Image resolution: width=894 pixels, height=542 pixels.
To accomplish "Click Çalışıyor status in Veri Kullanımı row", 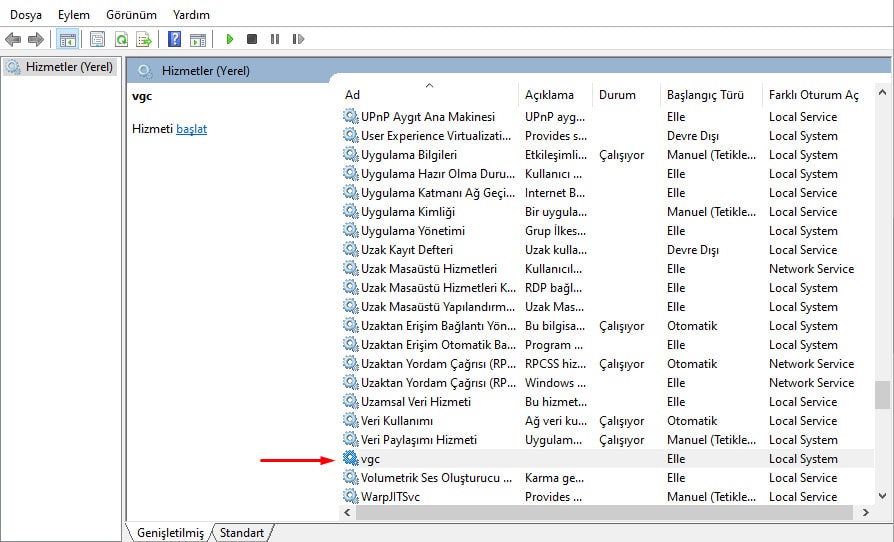I will [x=621, y=421].
